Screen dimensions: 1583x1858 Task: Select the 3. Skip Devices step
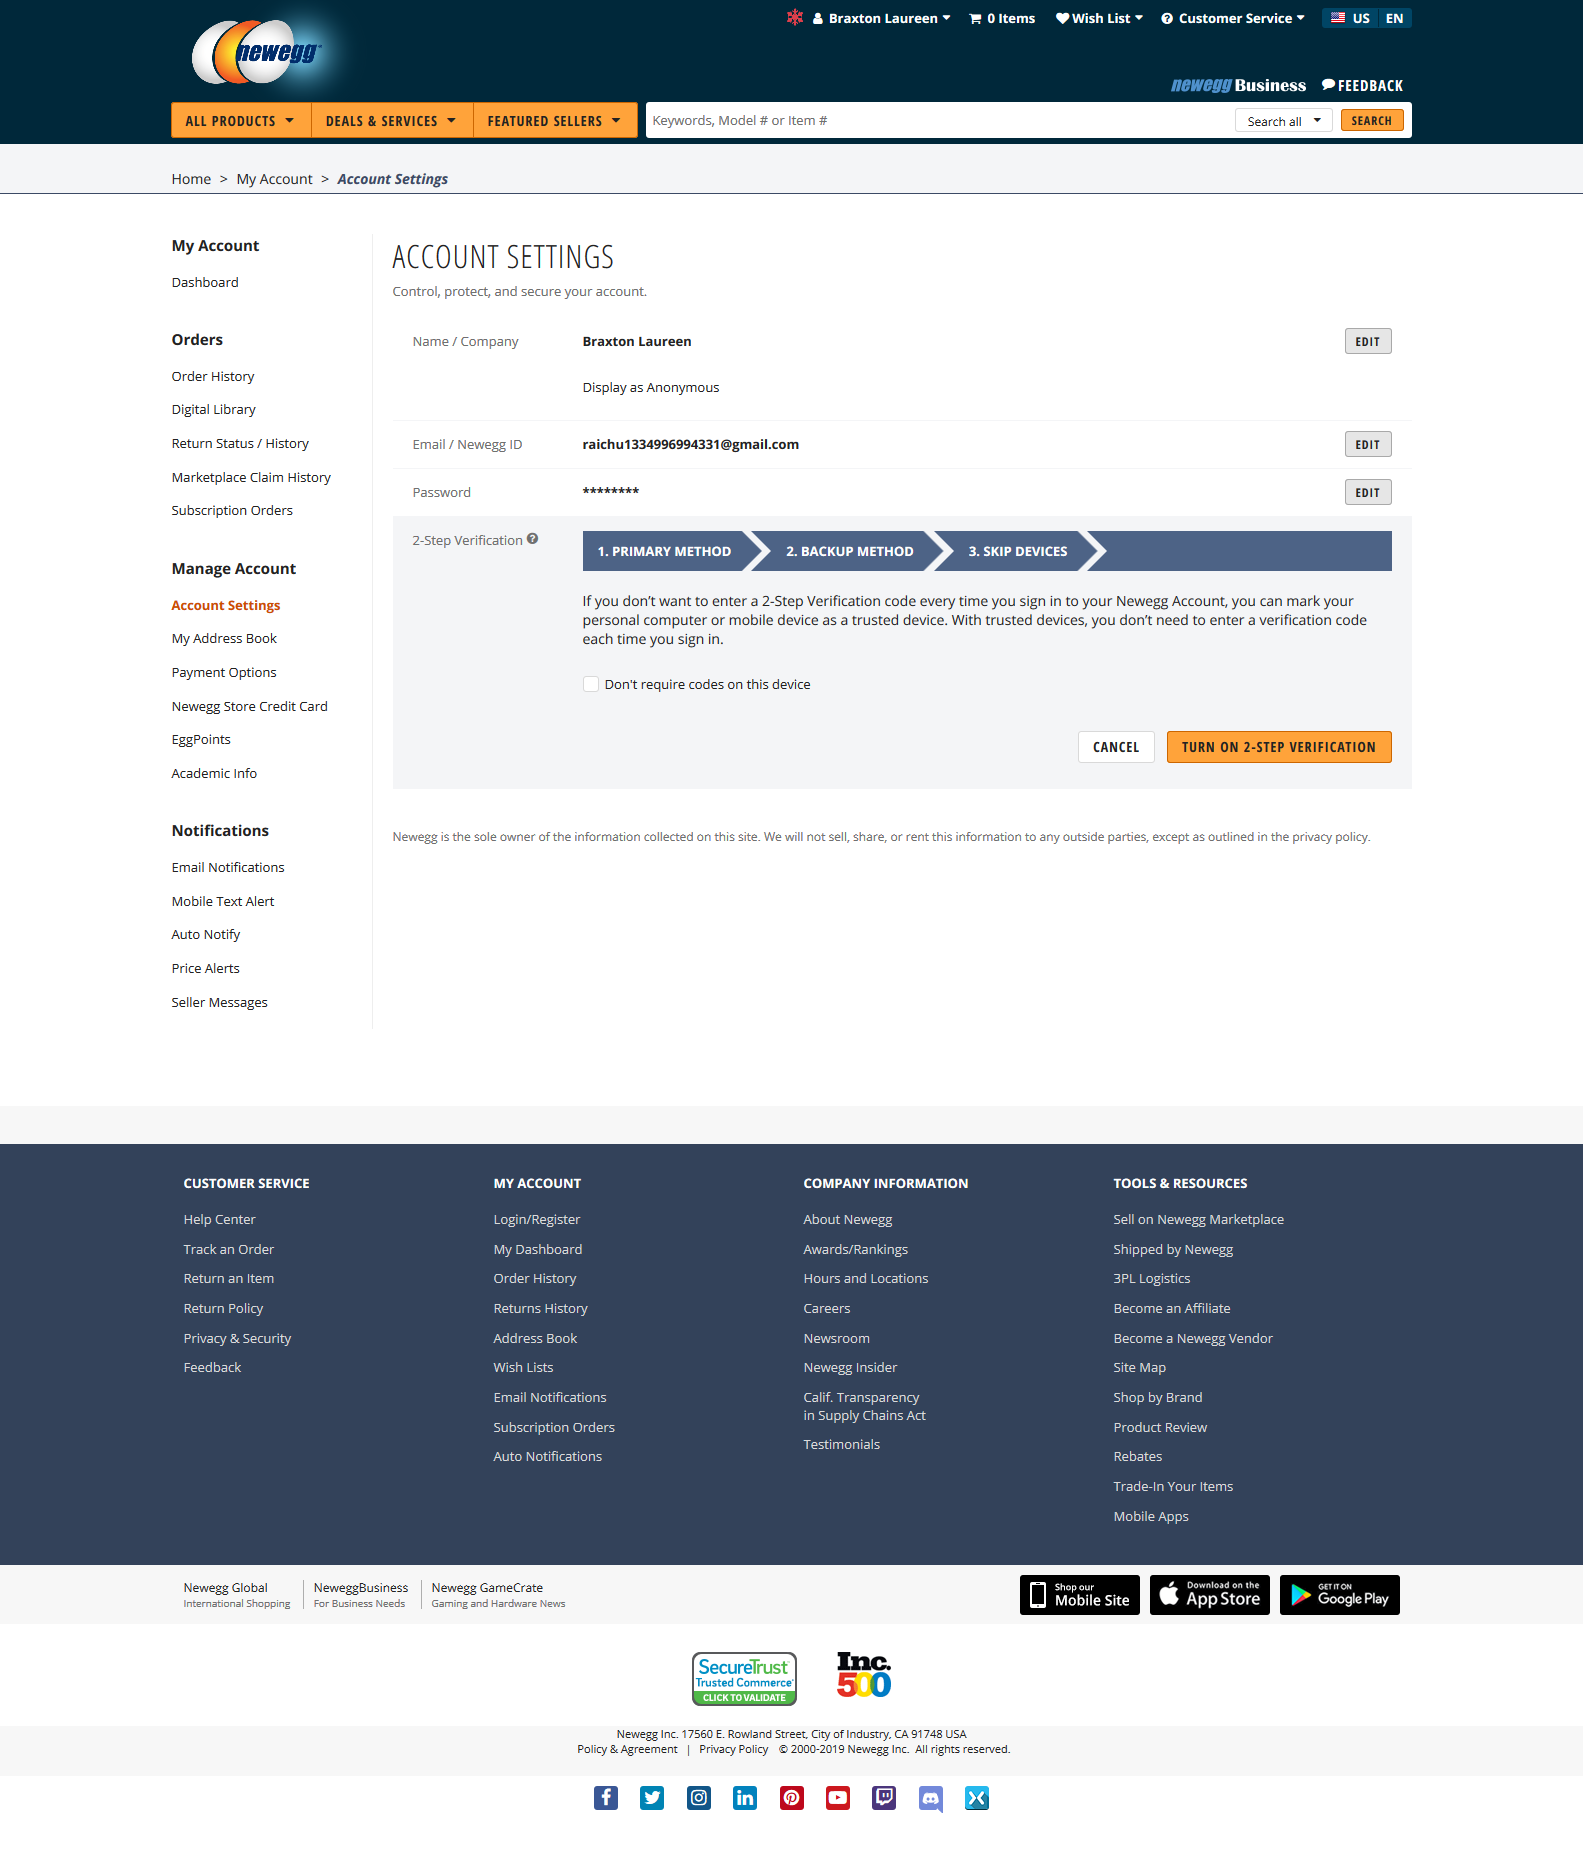[x=1017, y=551]
